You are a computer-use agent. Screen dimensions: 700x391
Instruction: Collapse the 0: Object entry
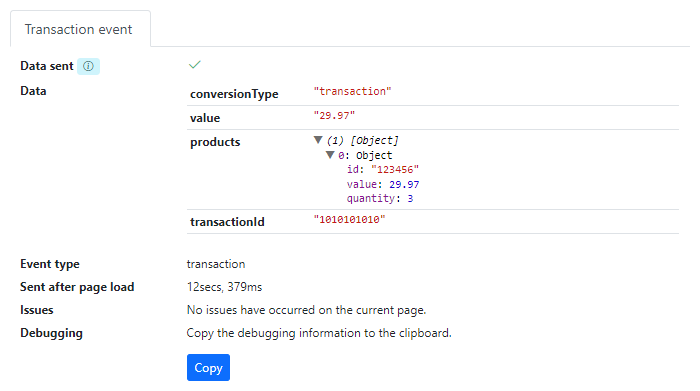(330, 155)
